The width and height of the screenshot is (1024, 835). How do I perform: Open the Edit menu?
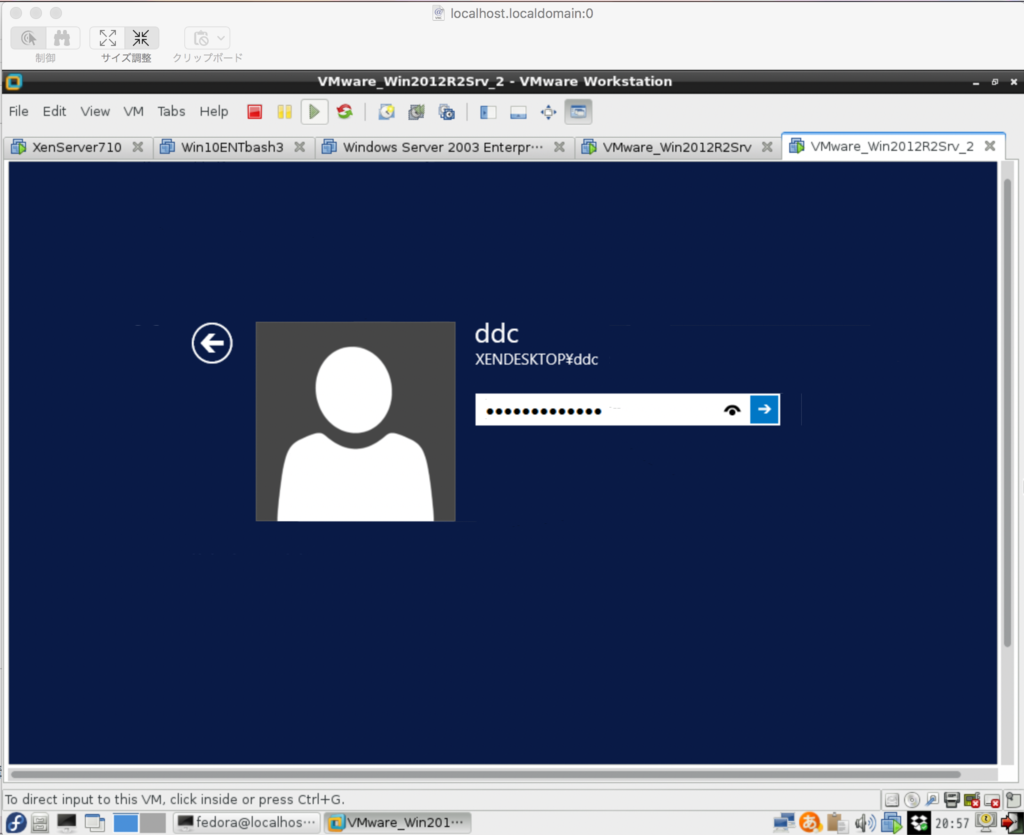(54, 111)
